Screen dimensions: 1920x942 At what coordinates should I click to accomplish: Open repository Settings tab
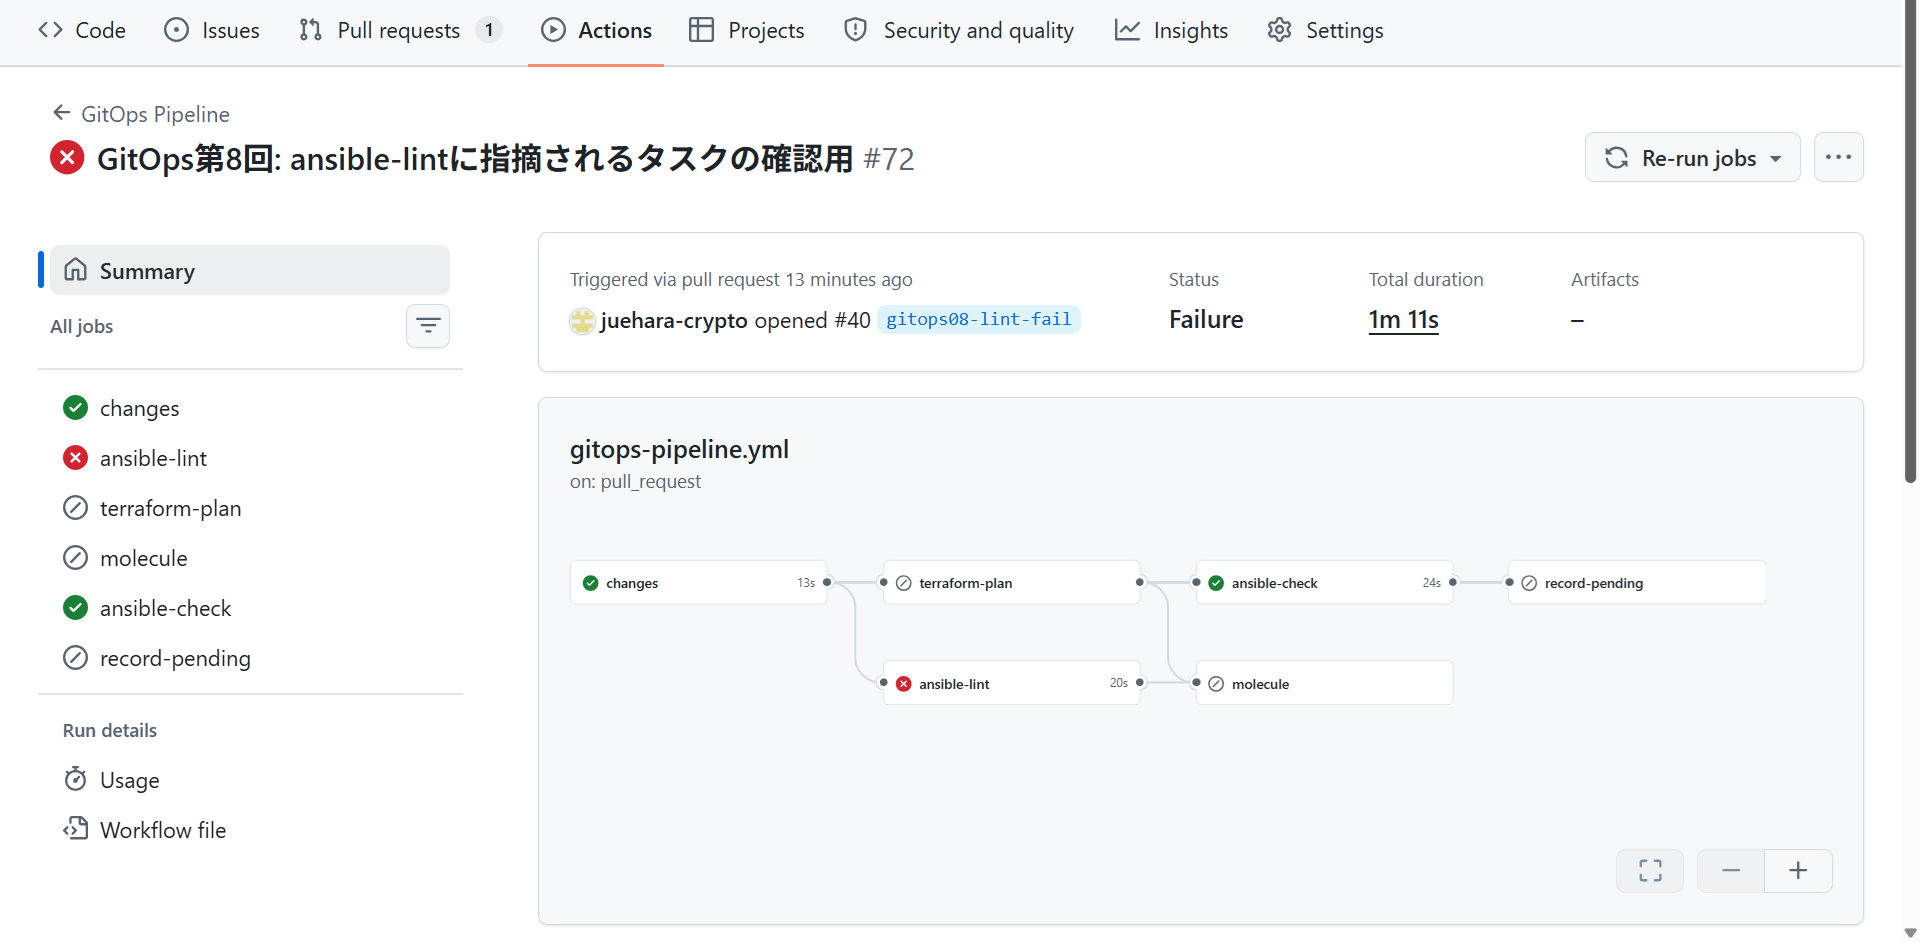(1325, 30)
